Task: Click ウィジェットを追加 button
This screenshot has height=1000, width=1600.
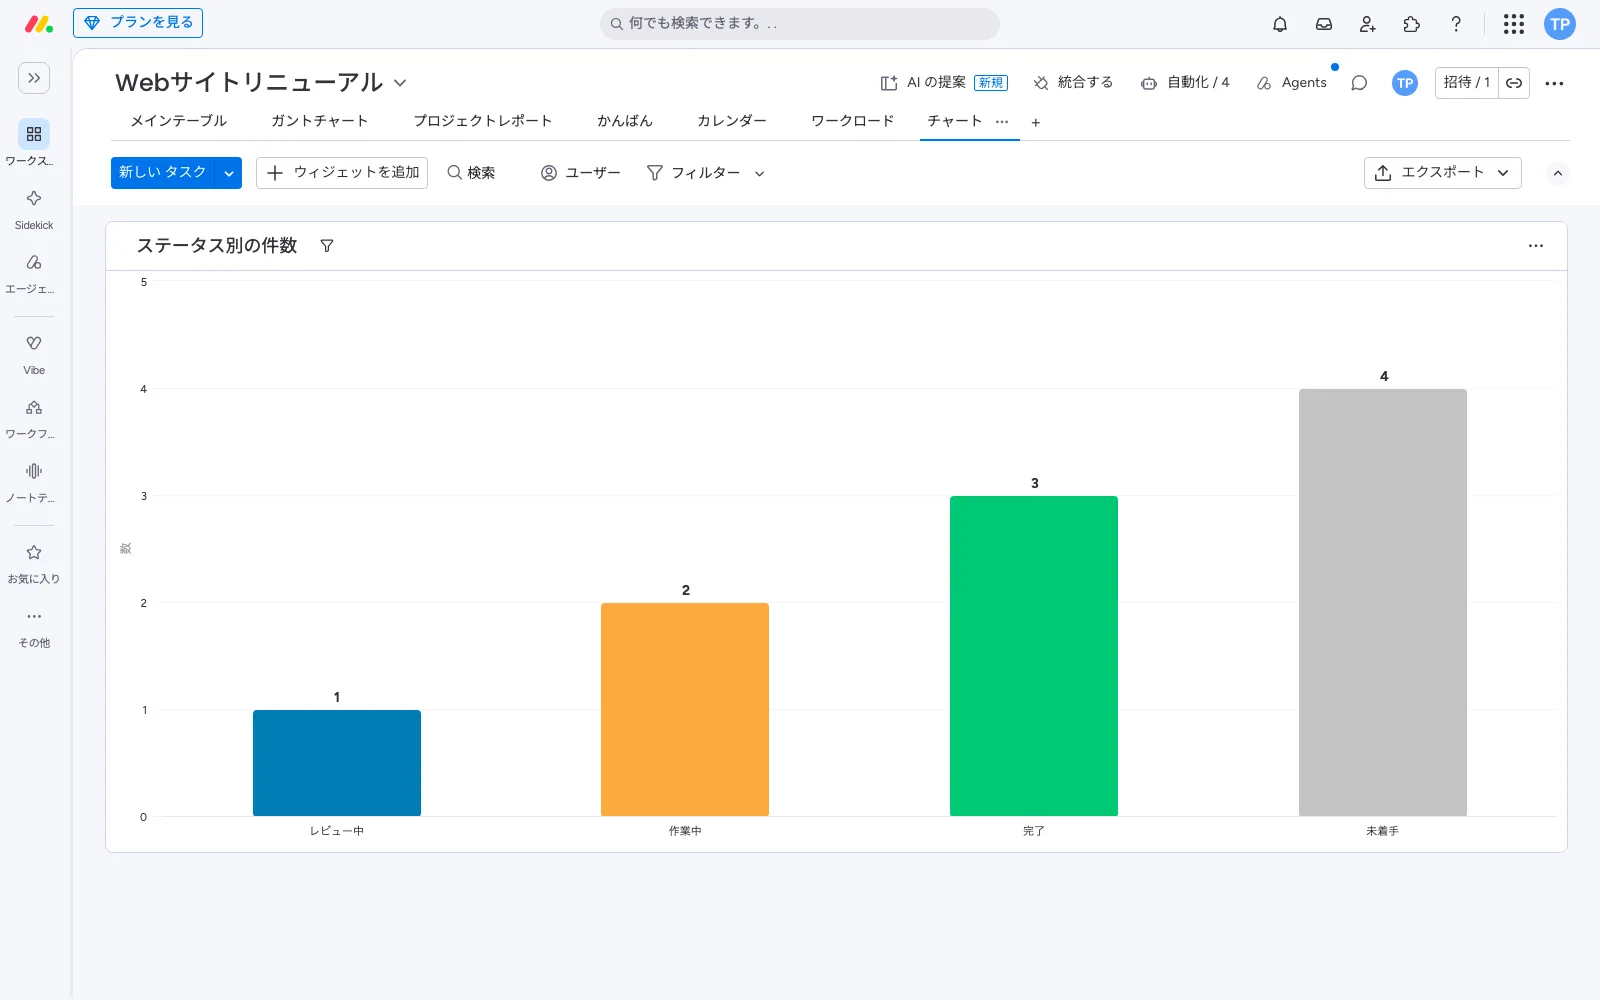Action: pos(342,173)
